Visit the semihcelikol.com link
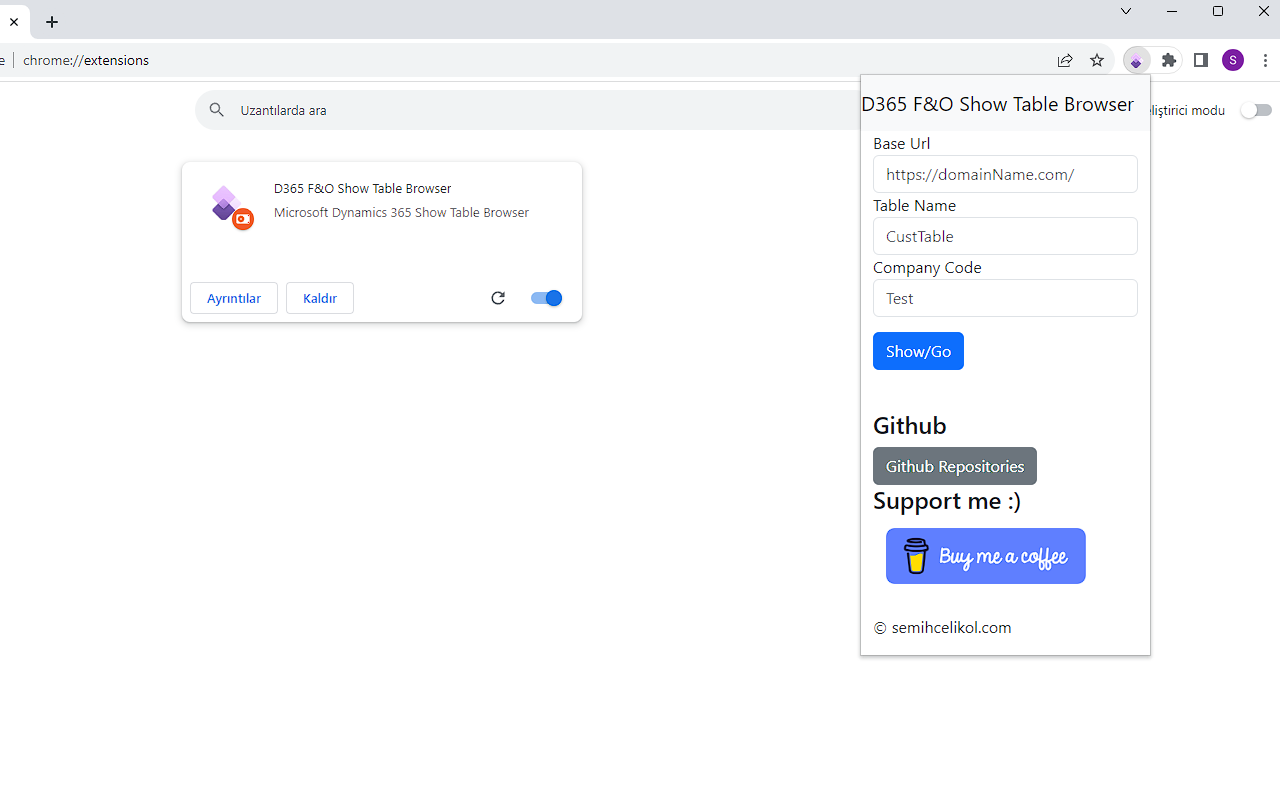 tap(951, 627)
